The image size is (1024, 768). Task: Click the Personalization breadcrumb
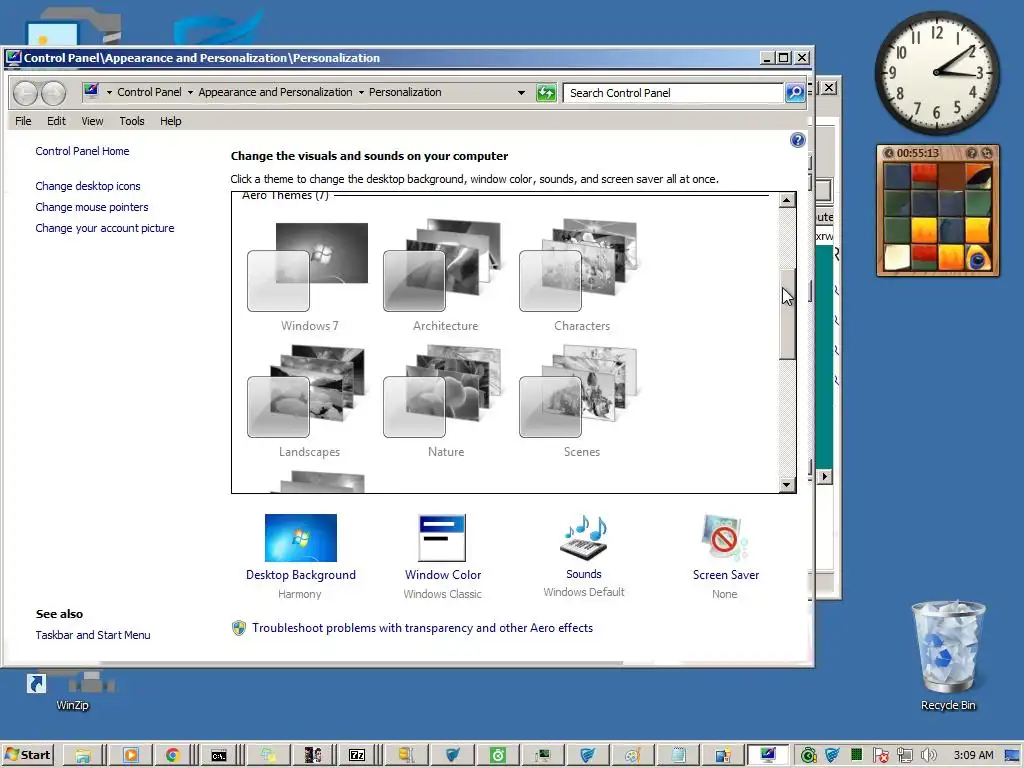tap(405, 92)
